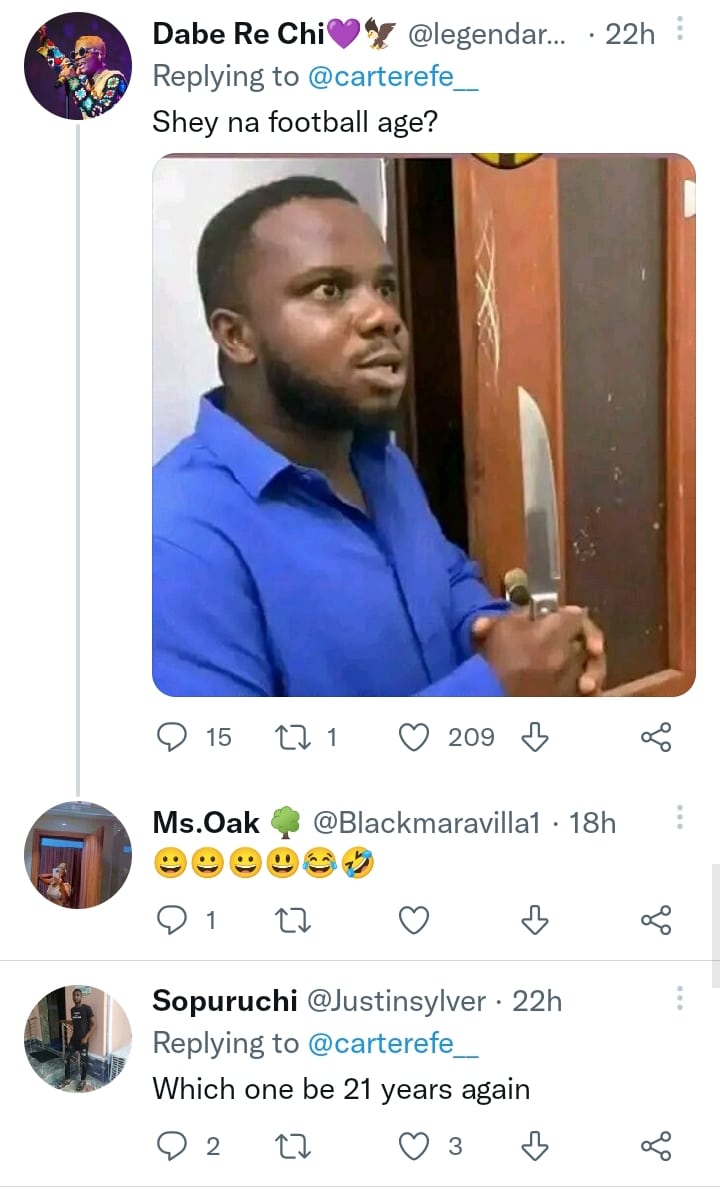Download icon under Dabe Re Chi's tweet
Screen dimensions: 720x1189
(x=535, y=738)
